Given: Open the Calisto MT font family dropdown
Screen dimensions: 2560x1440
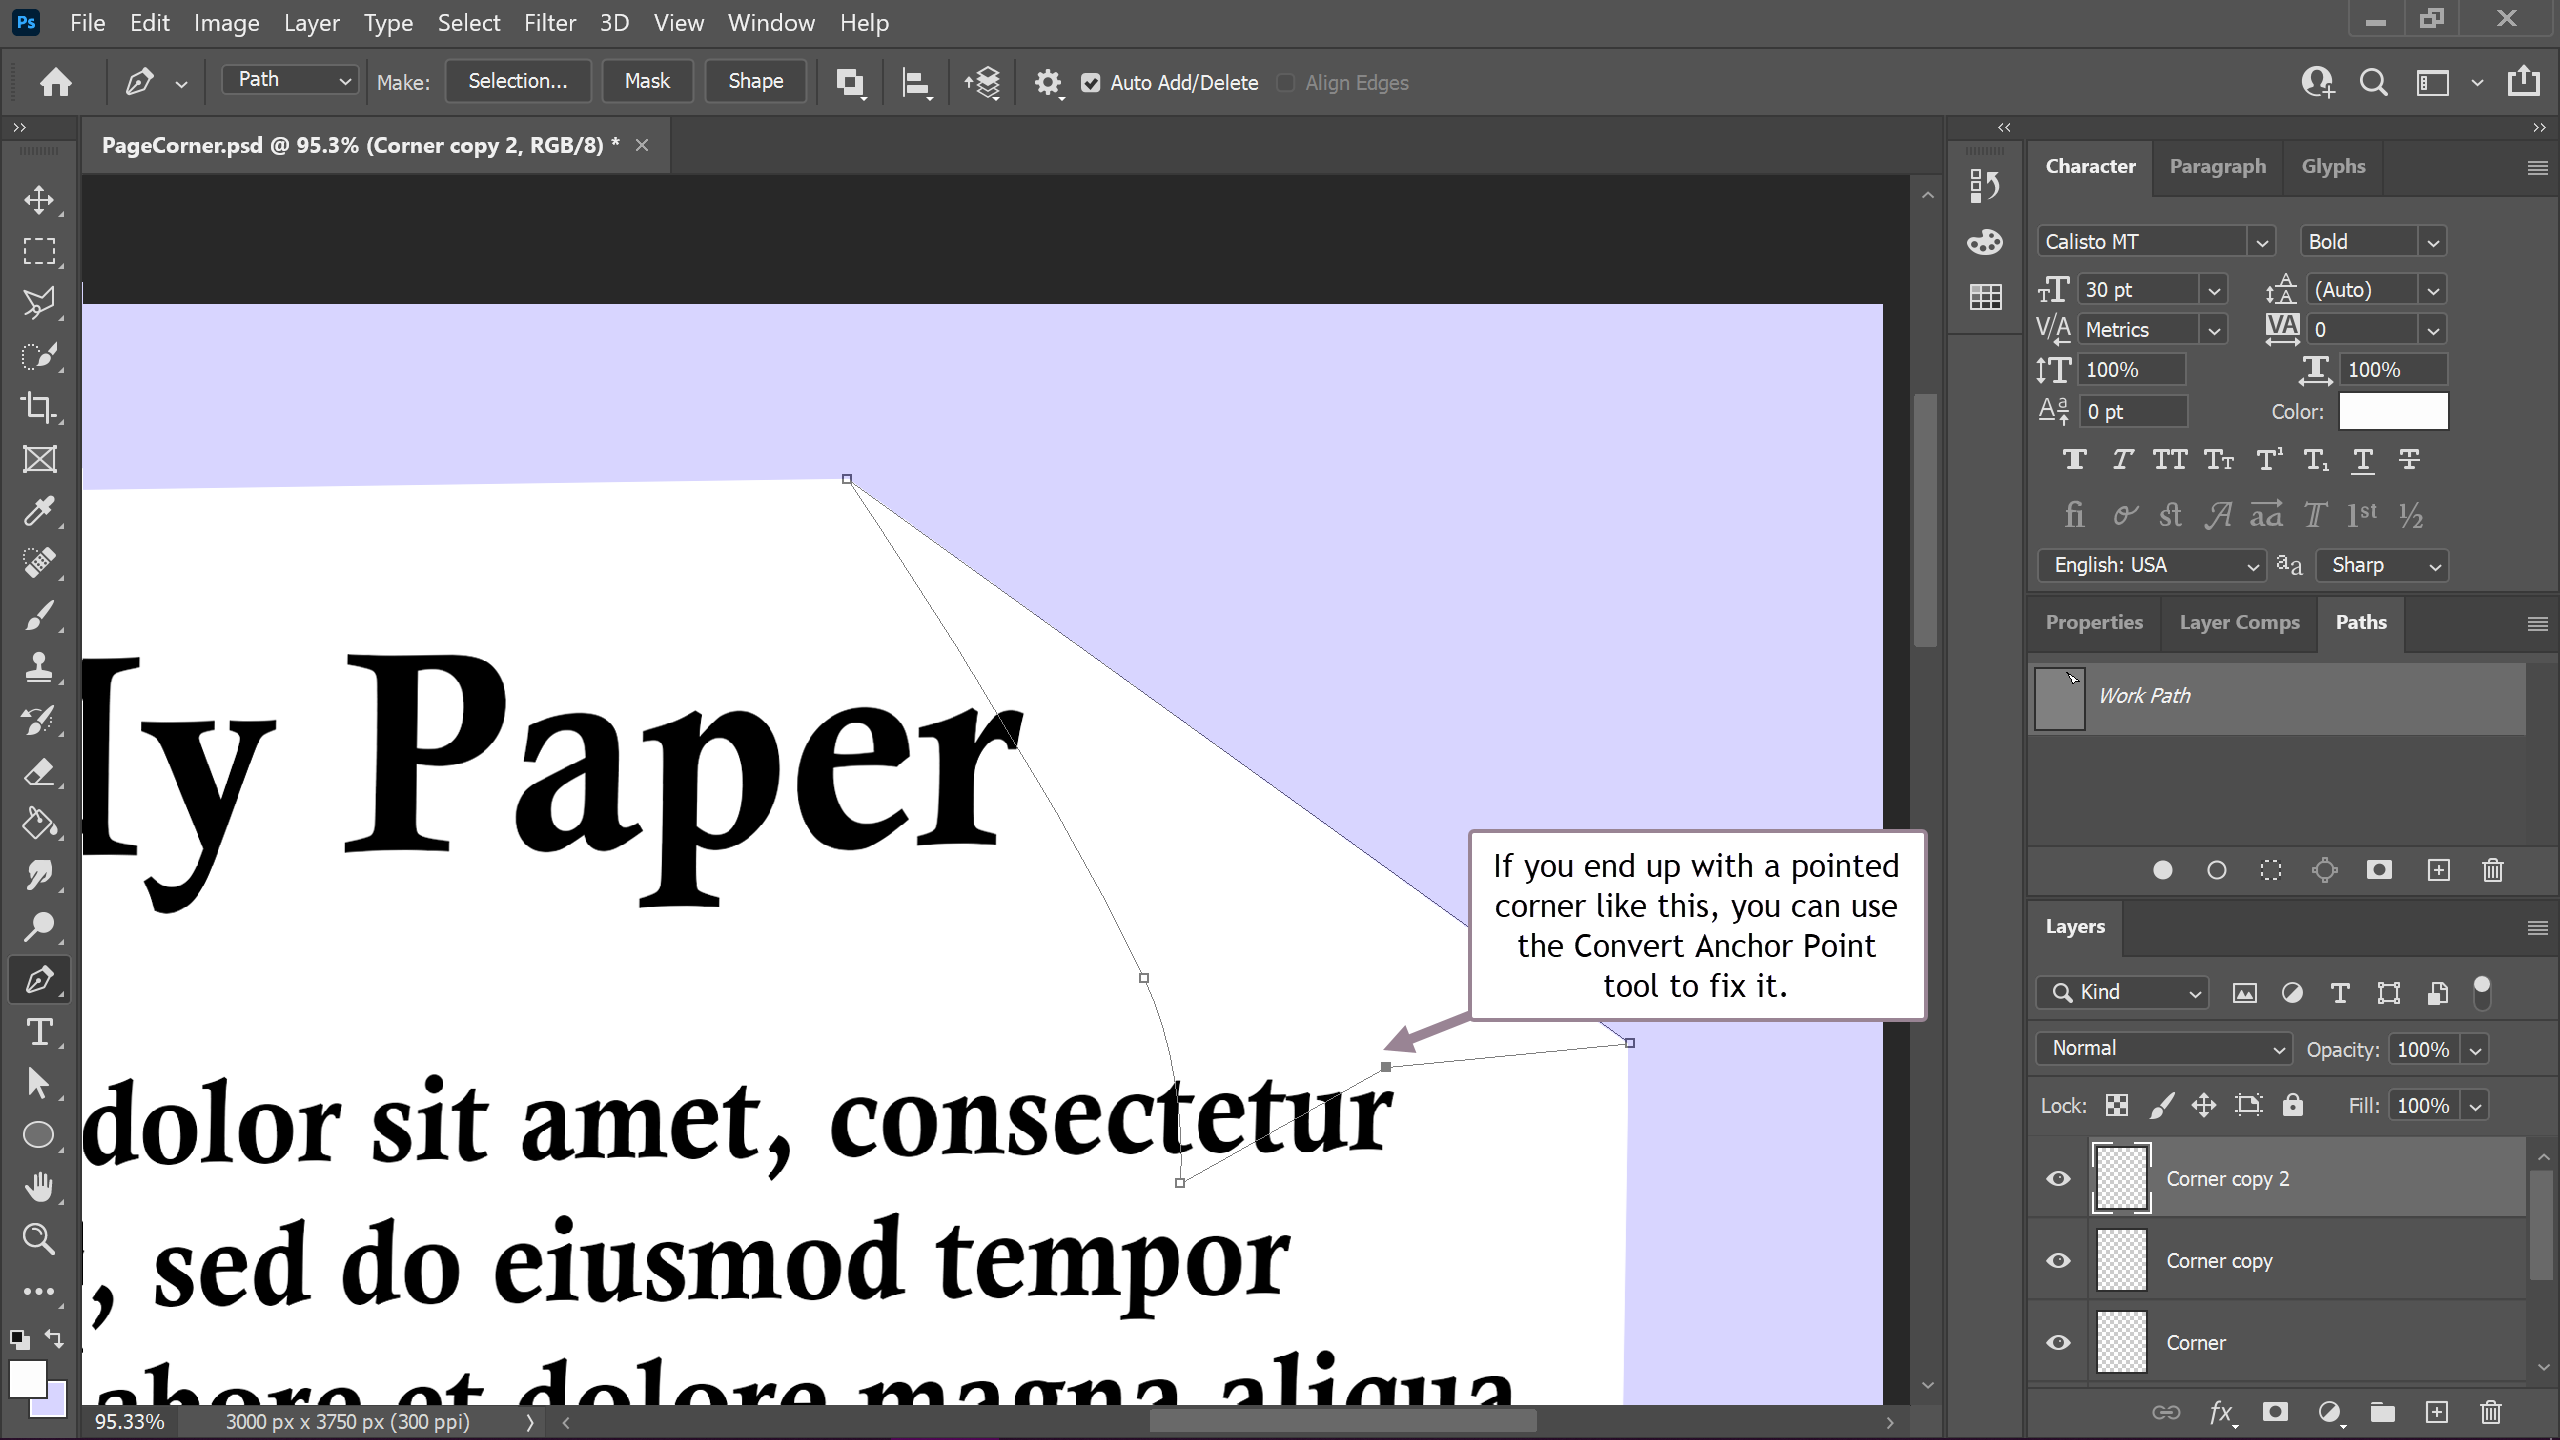Looking at the screenshot, I should [2260, 242].
